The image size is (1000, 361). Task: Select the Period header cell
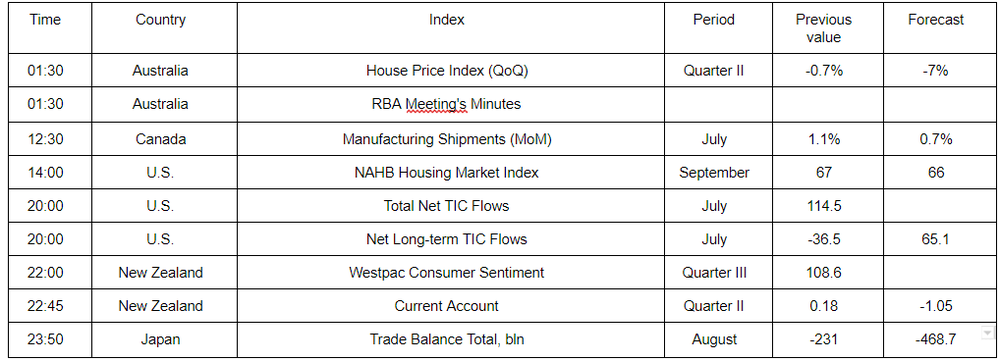718,28
